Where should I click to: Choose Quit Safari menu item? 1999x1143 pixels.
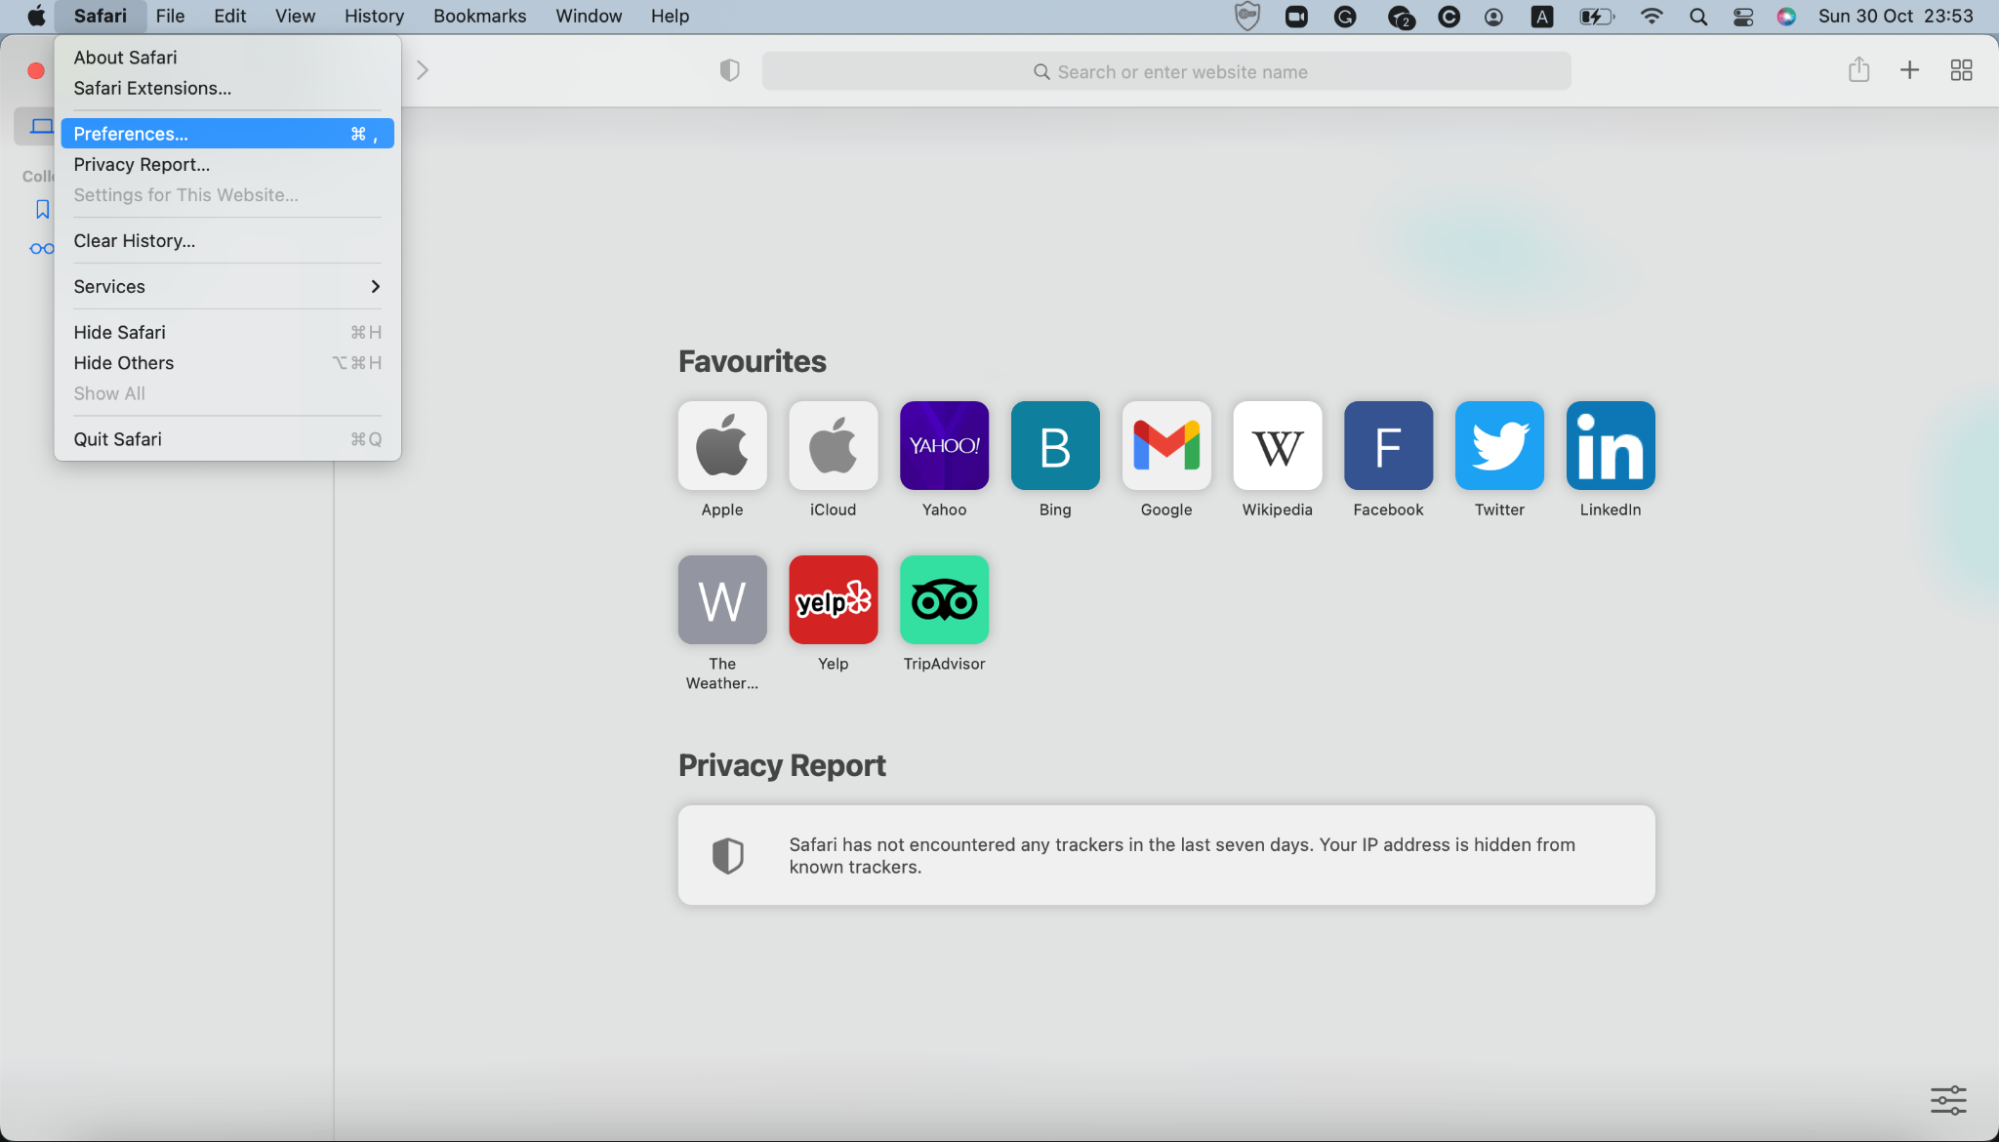click(228, 439)
